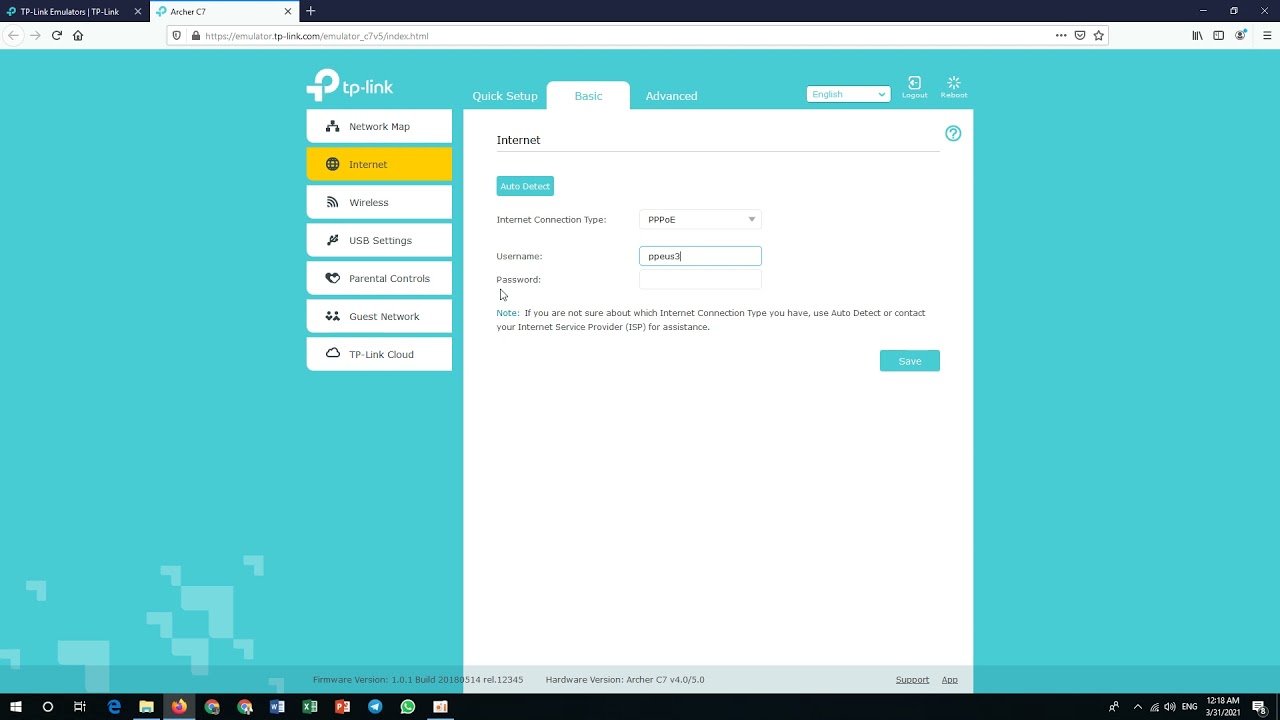This screenshot has height=720, width=1280.
Task: Switch to TP-Link Emulators browser tab
Action: point(74,11)
